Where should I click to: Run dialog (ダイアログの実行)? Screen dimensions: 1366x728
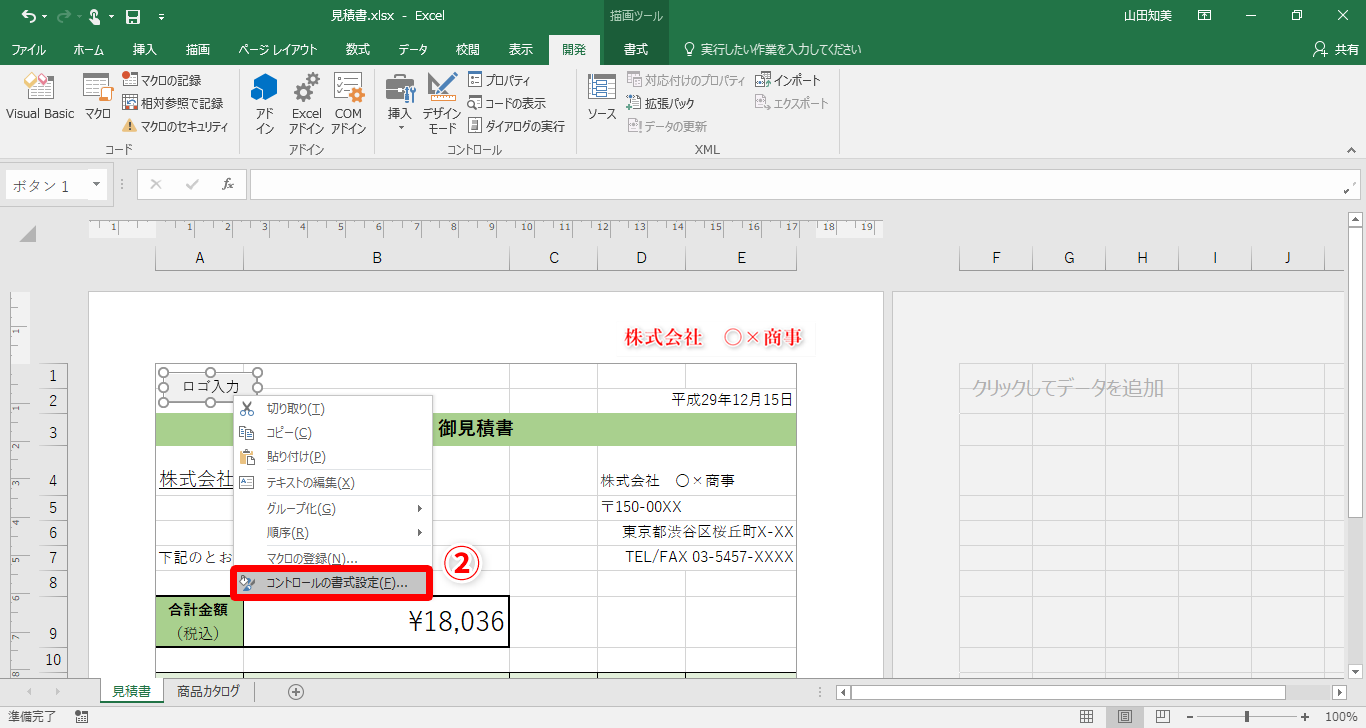pyautogui.click(x=516, y=126)
